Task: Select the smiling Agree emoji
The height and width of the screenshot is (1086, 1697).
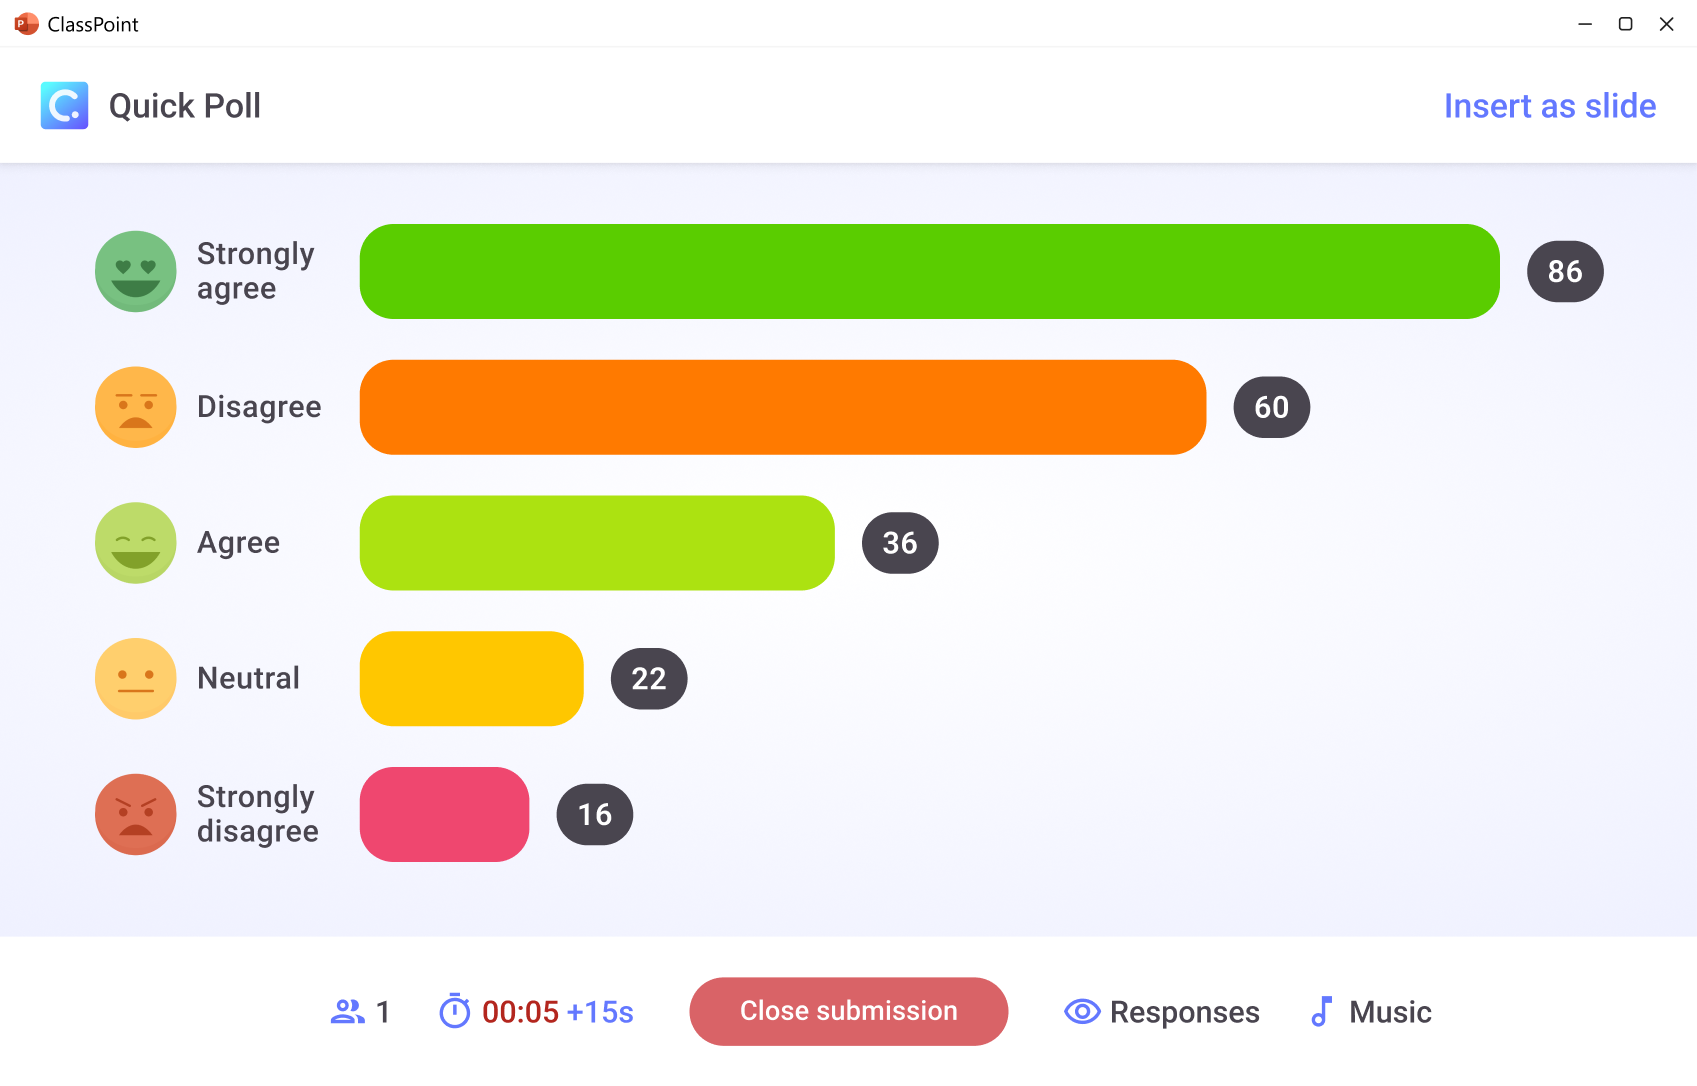Action: (x=135, y=543)
